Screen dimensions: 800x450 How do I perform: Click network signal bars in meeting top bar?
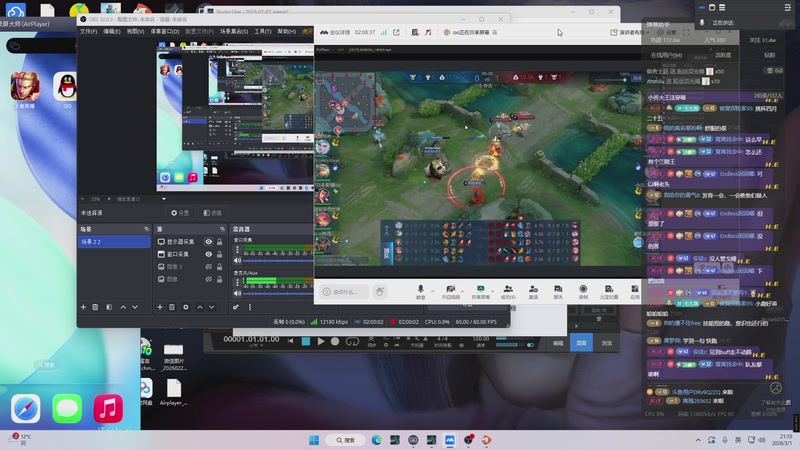tap(384, 32)
